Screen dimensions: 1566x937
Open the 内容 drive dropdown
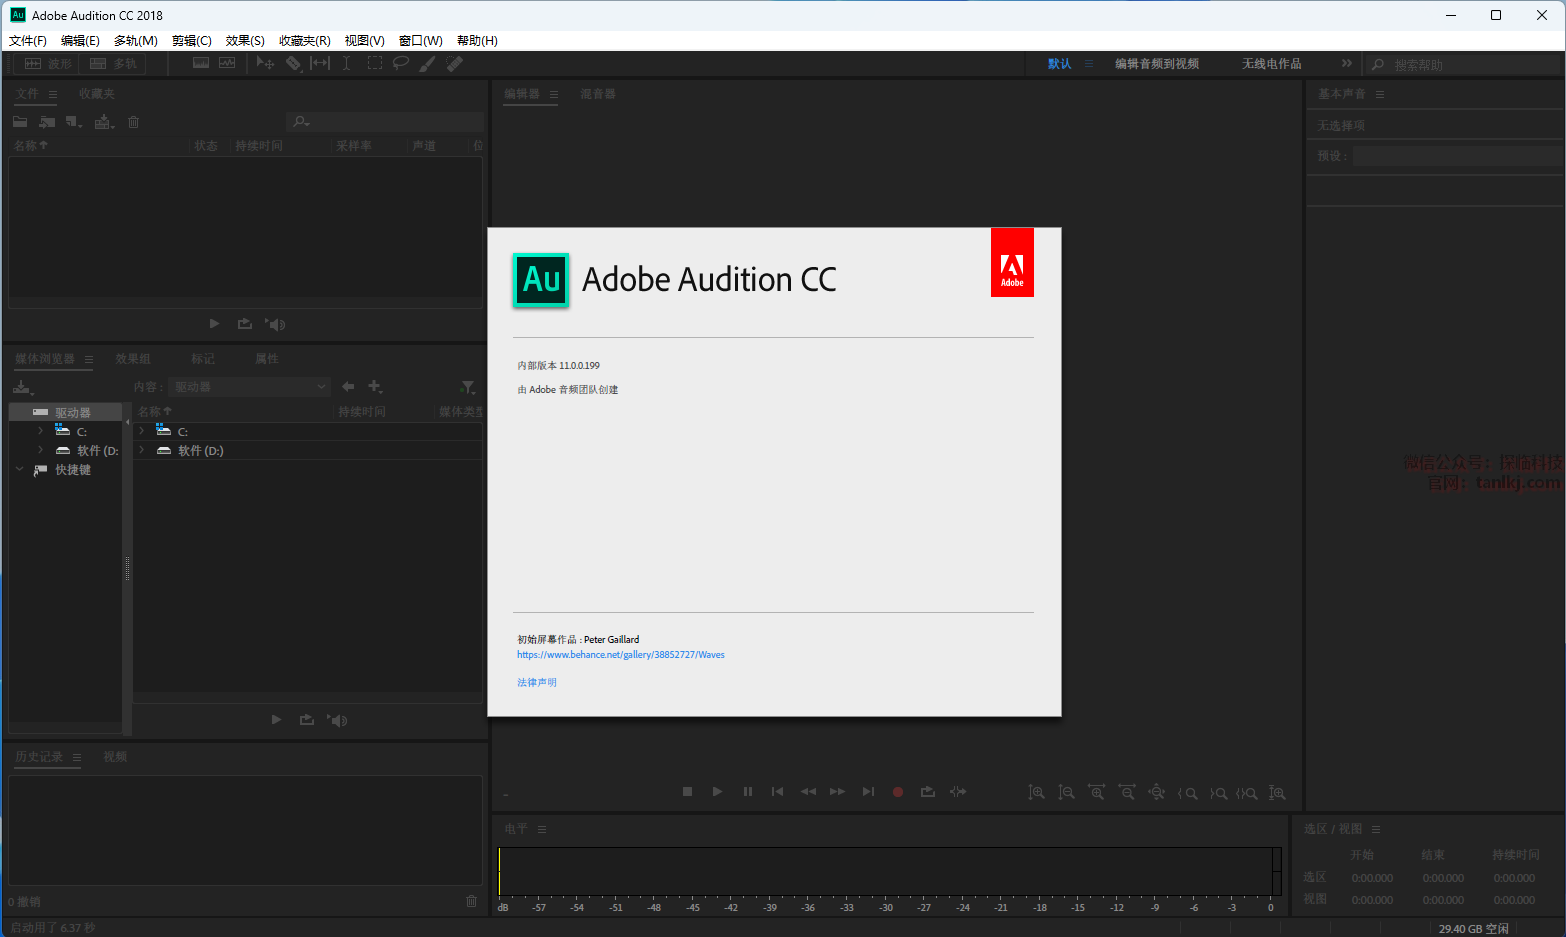250,387
